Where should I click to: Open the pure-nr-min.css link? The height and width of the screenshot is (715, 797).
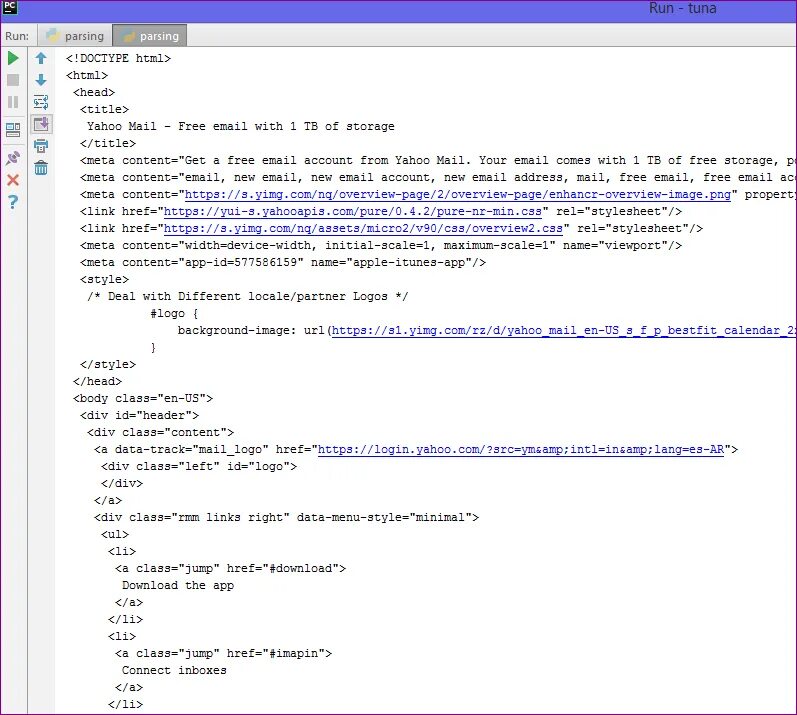click(353, 211)
